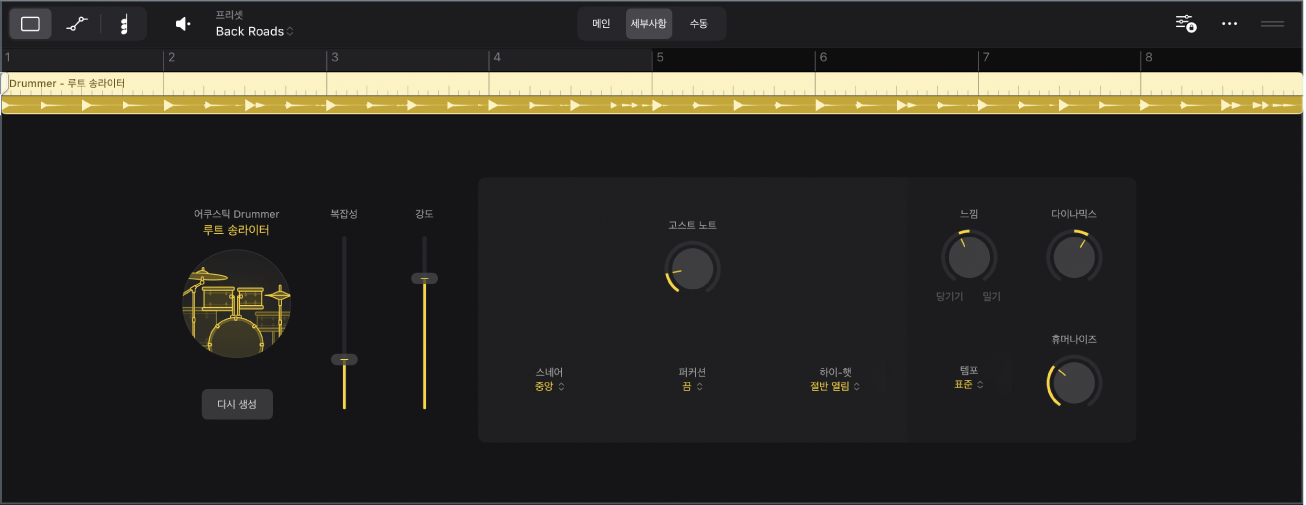Click bar 2 in the ruler
The height and width of the screenshot is (505, 1306).
pos(171,58)
